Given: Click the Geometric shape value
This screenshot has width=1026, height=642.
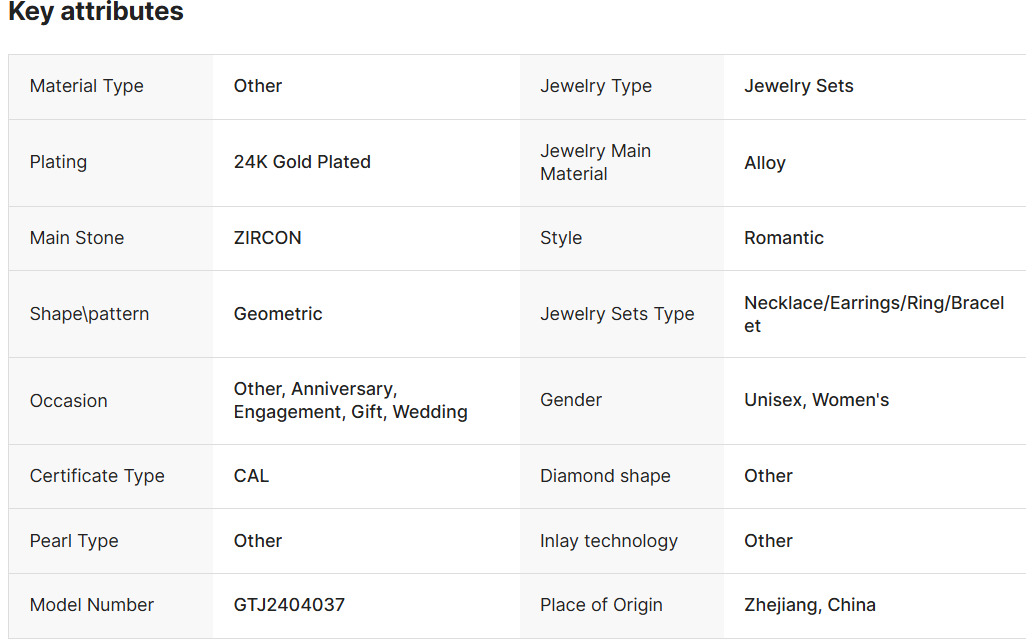Looking at the screenshot, I should pos(278,313).
